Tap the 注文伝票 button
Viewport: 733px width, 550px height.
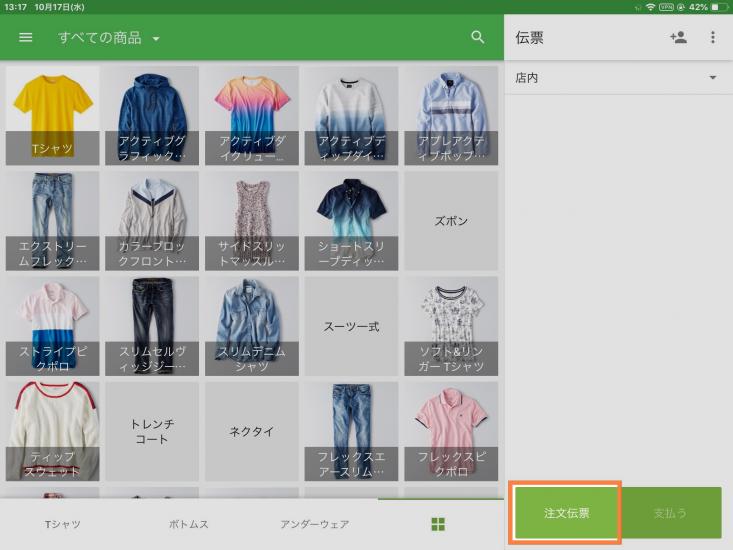566,513
